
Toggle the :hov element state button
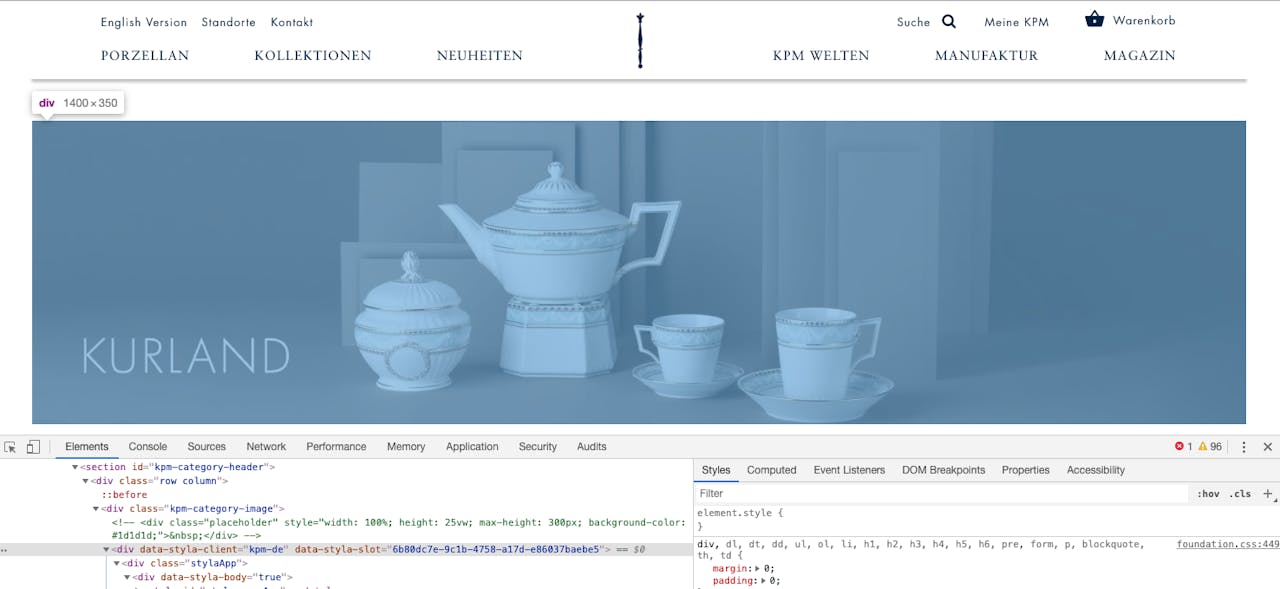point(1208,494)
